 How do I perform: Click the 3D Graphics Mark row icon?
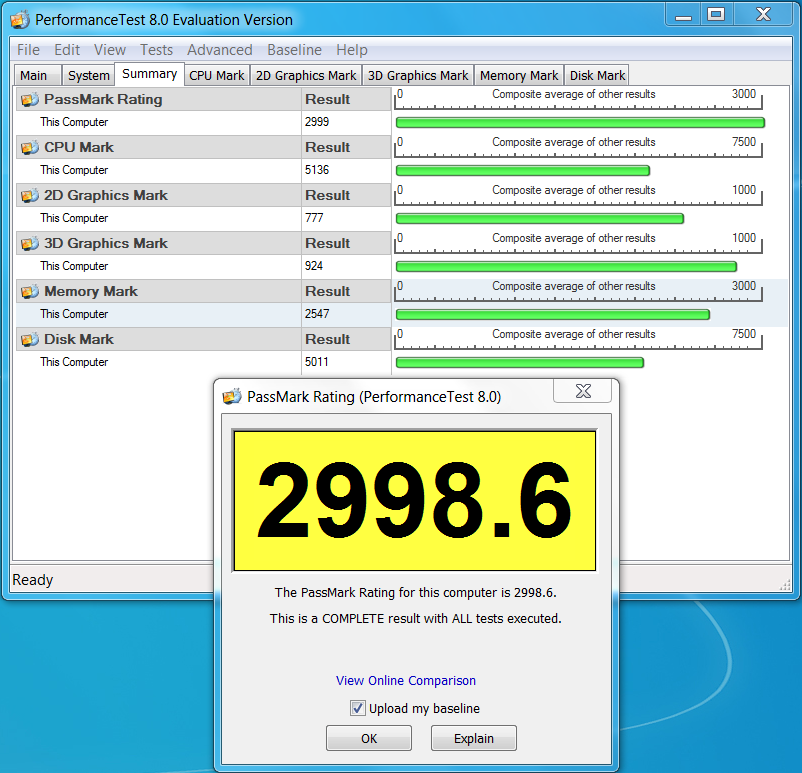pyautogui.click(x=30, y=244)
